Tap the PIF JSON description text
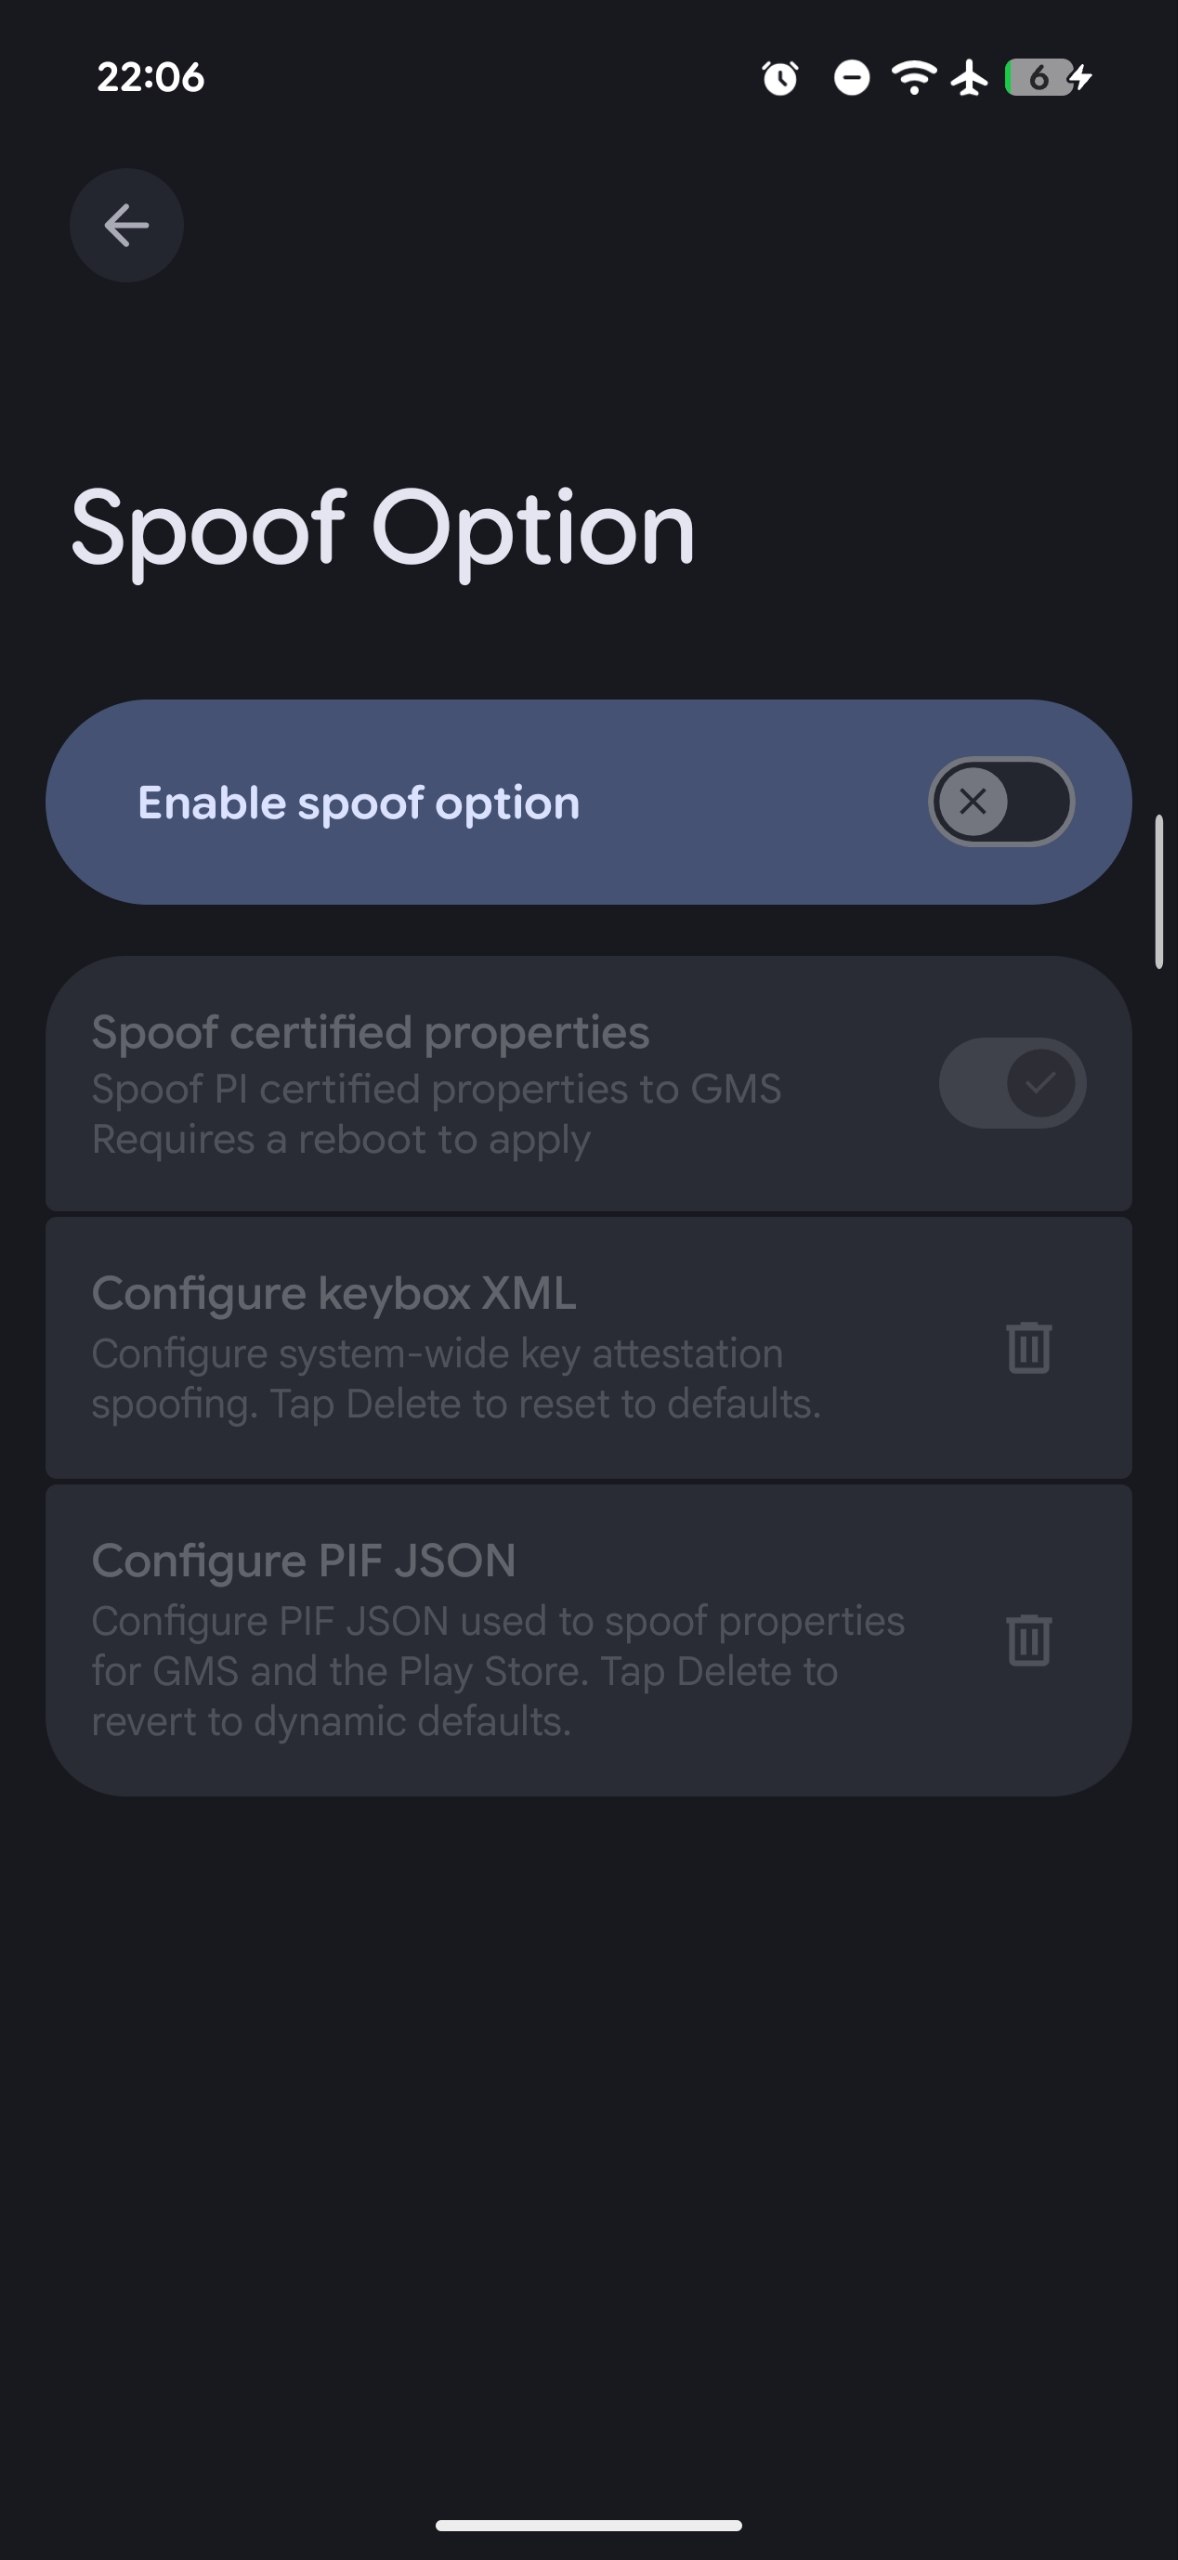1178x2560 pixels. point(498,1671)
